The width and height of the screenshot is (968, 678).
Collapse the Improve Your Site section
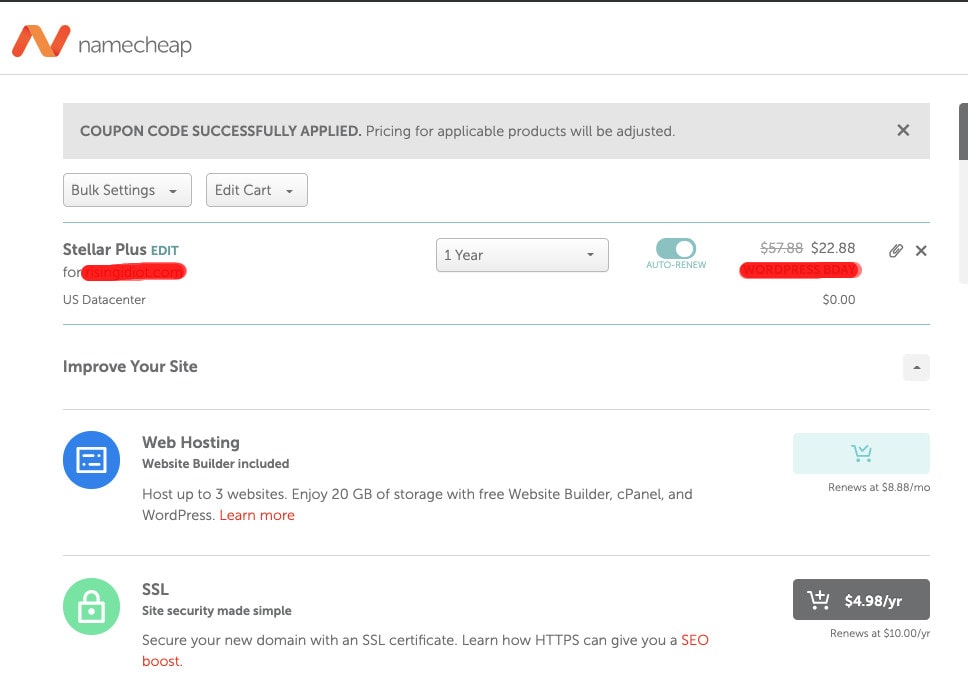point(917,367)
